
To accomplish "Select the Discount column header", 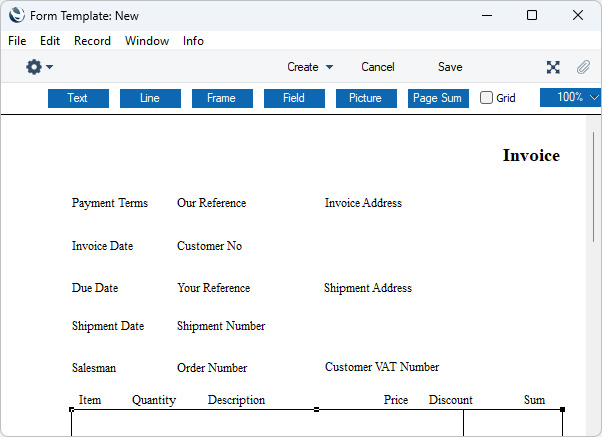I will [x=451, y=400].
